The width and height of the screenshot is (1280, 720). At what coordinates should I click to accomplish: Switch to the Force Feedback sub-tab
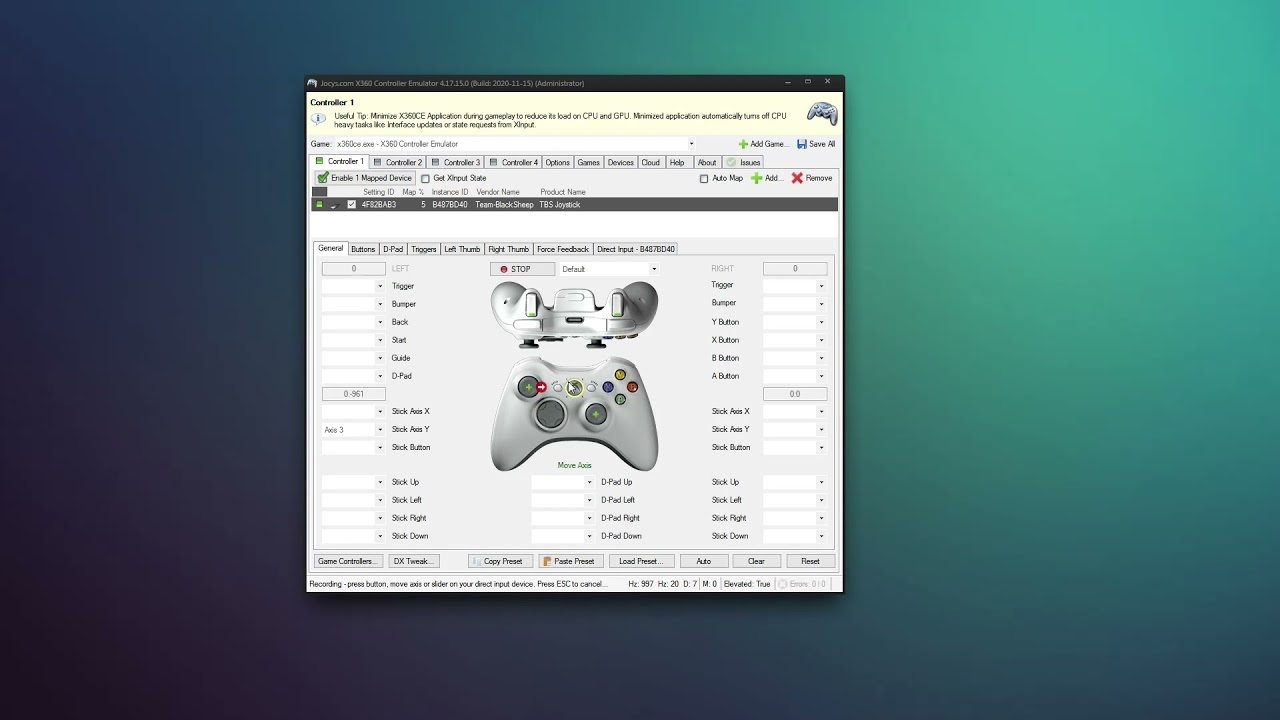[562, 249]
